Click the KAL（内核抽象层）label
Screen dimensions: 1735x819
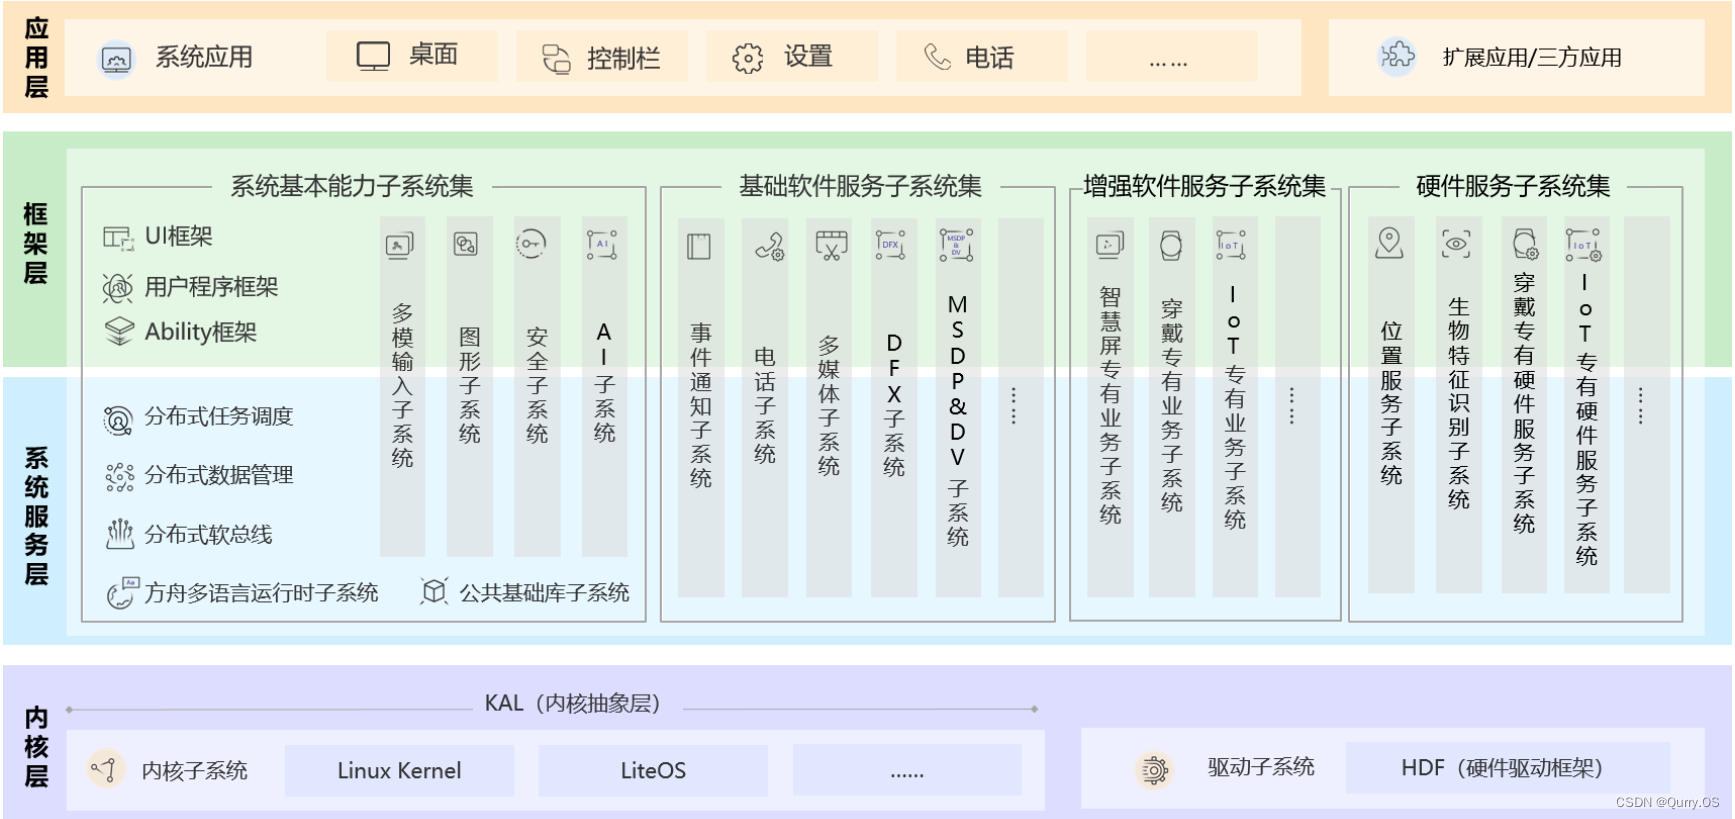click(573, 703)
